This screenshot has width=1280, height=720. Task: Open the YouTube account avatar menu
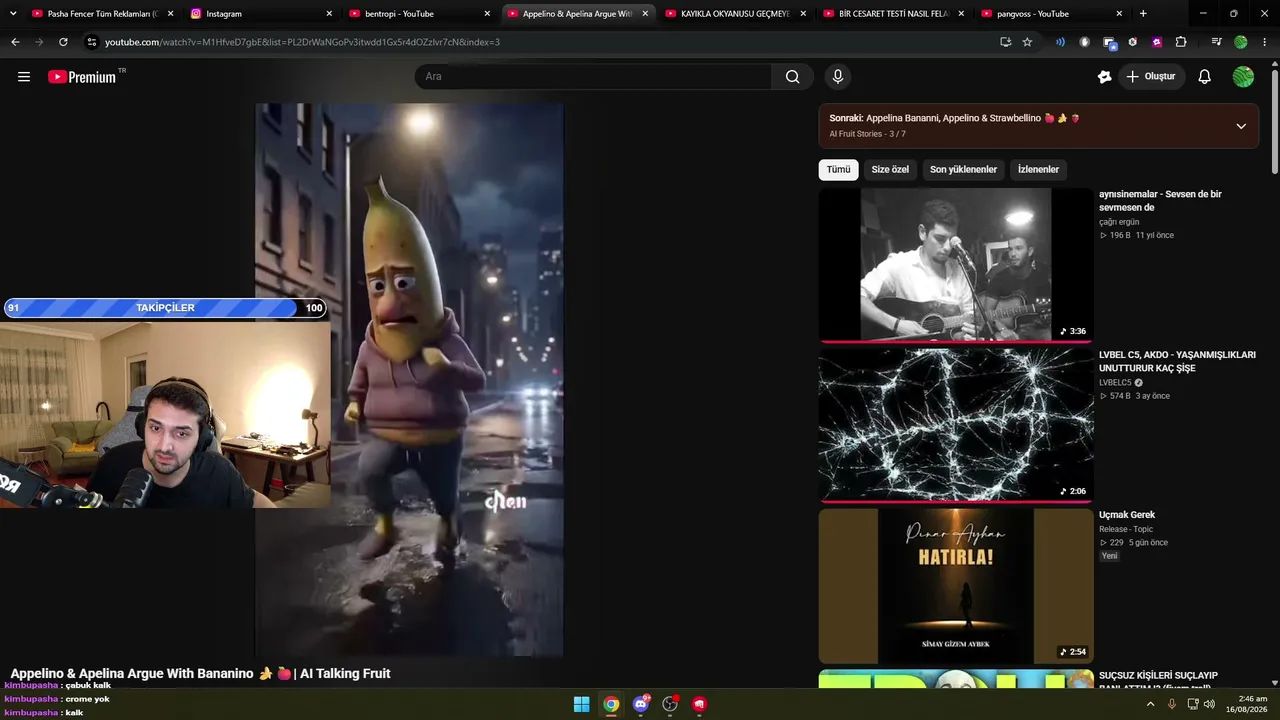tap(1243, 77)
